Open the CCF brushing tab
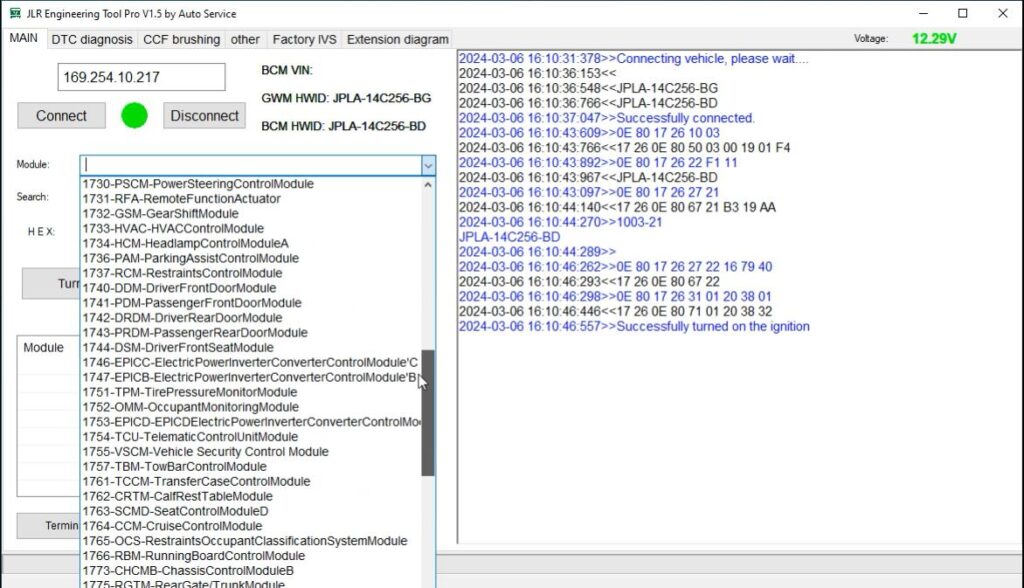Image resolution: width=1024 pixels, height=588 pixels. (182, 39)
